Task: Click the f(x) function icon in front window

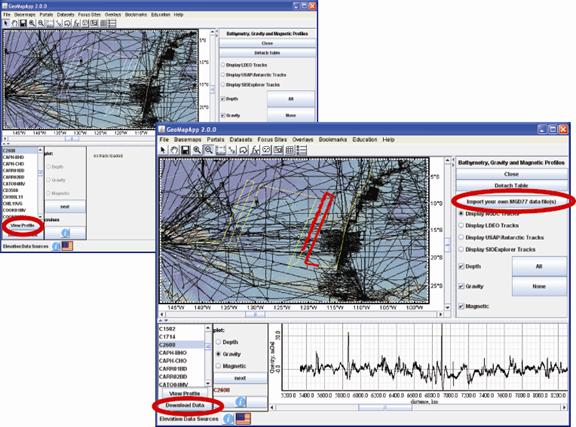Action: coord(255,150)
